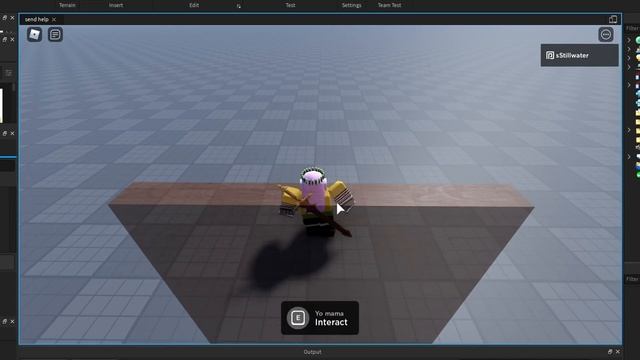The width and height of the screenshot is (640, 360).
Task: Click the "Yo mama" prompt object text
Action: 329,313
